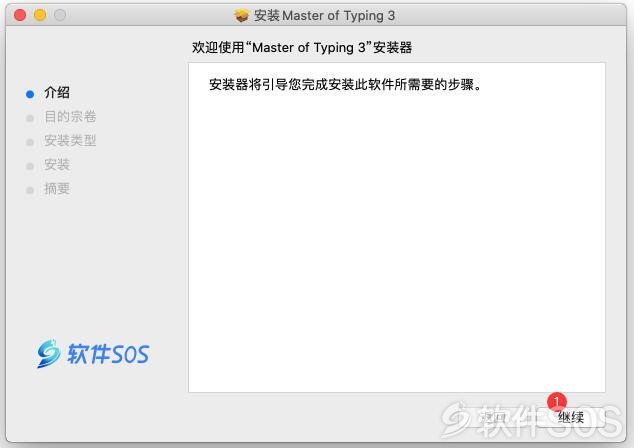The image size is (634, 448).
Task: Click the blue bullet beside 介绍
Action: [x=30, y=94]
